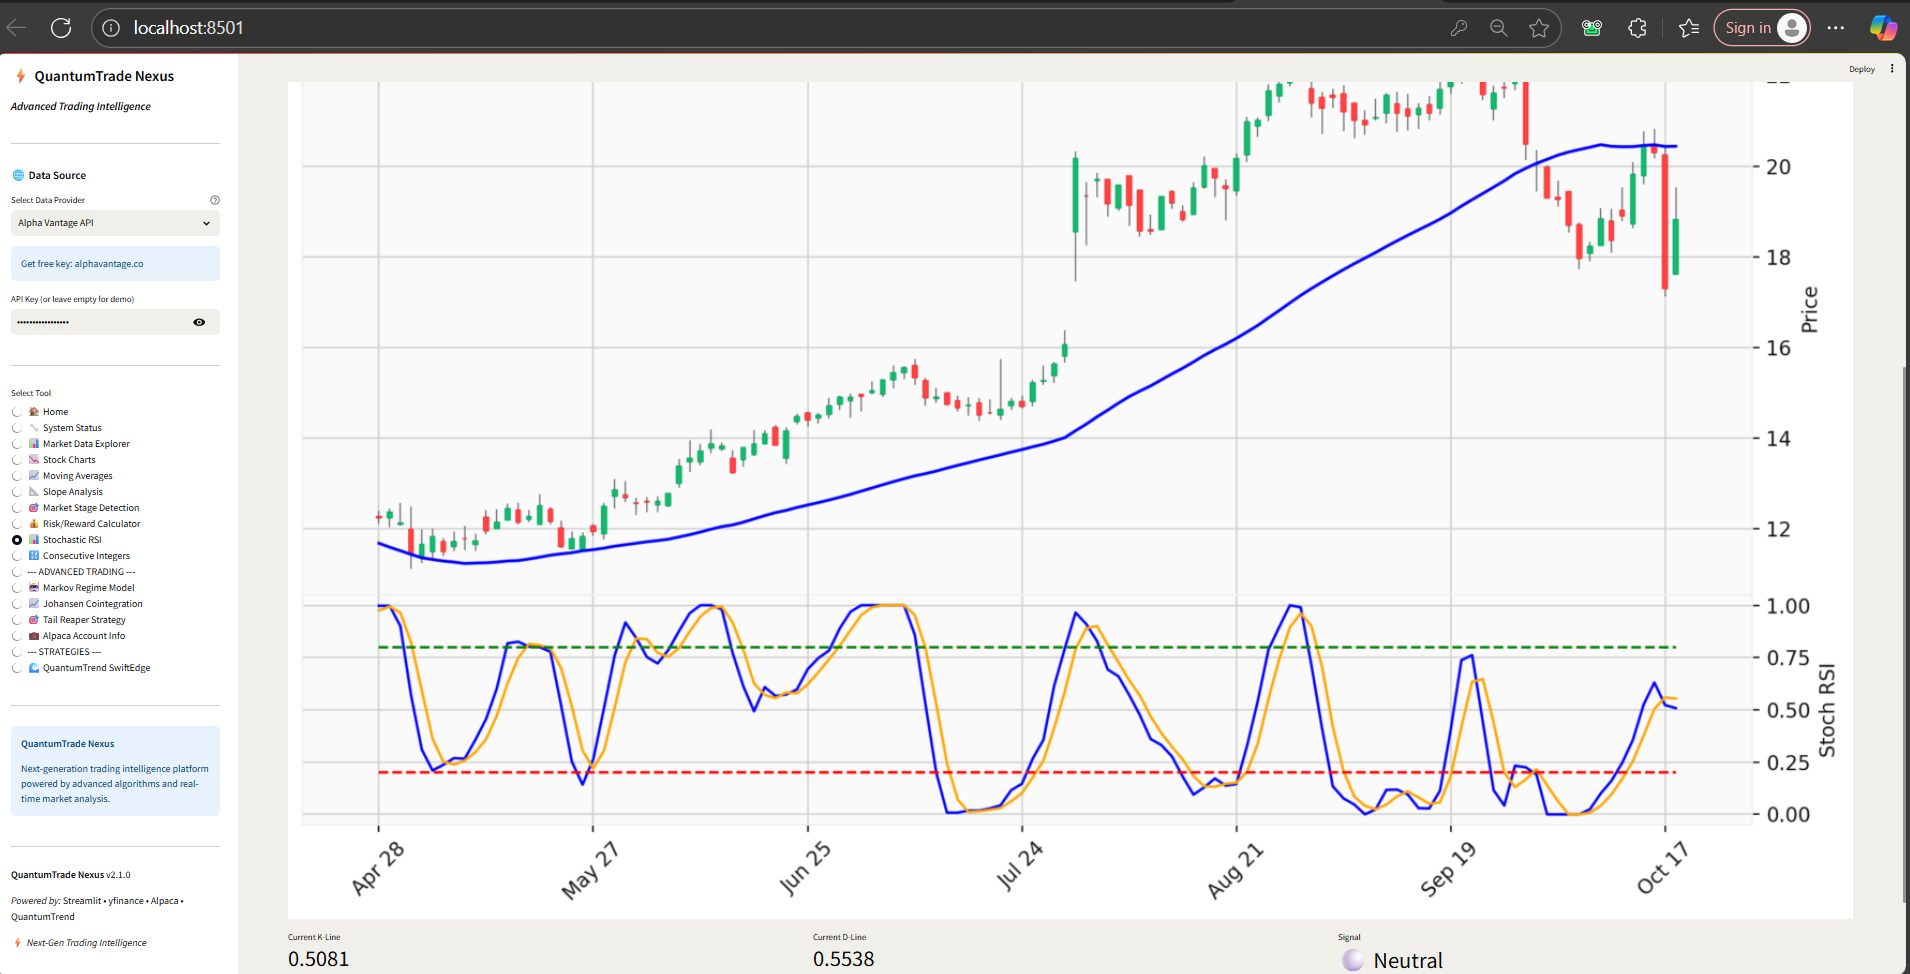Screen dimensions: 1910x974
Task: Open saved passwords key icon
Action: [1458, 28]
